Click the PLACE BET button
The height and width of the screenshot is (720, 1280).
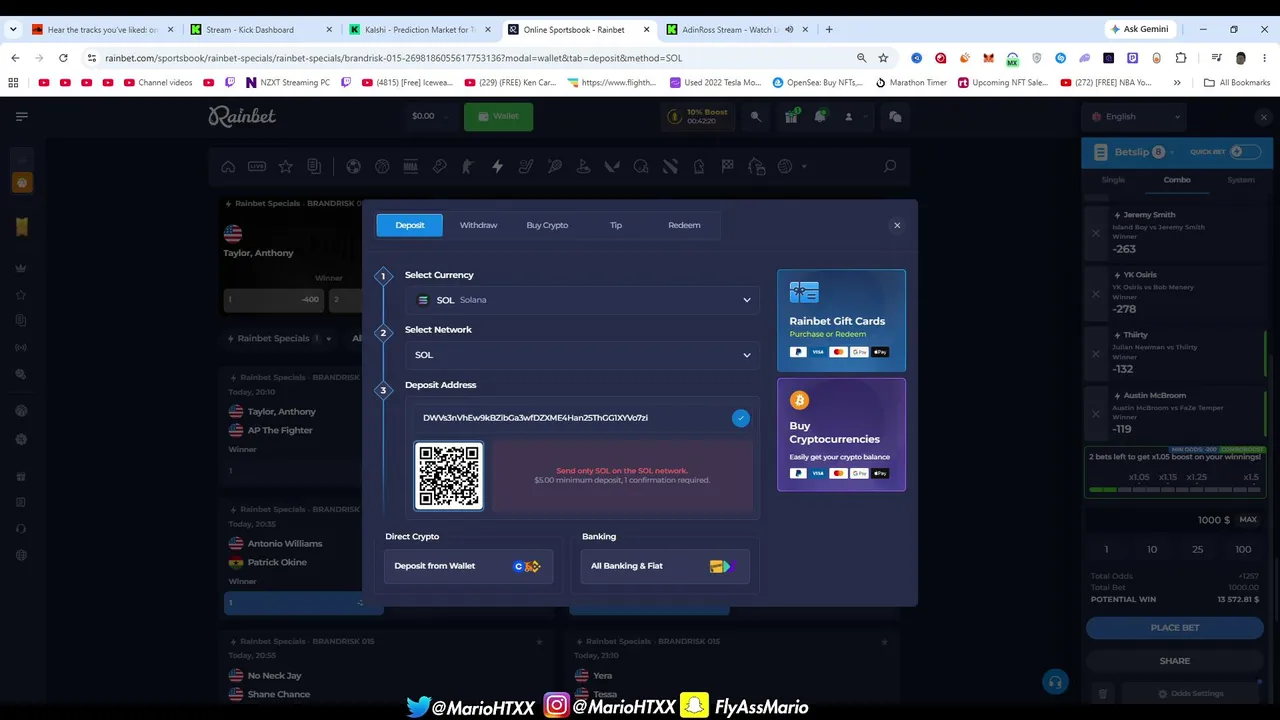(1175, 628)
